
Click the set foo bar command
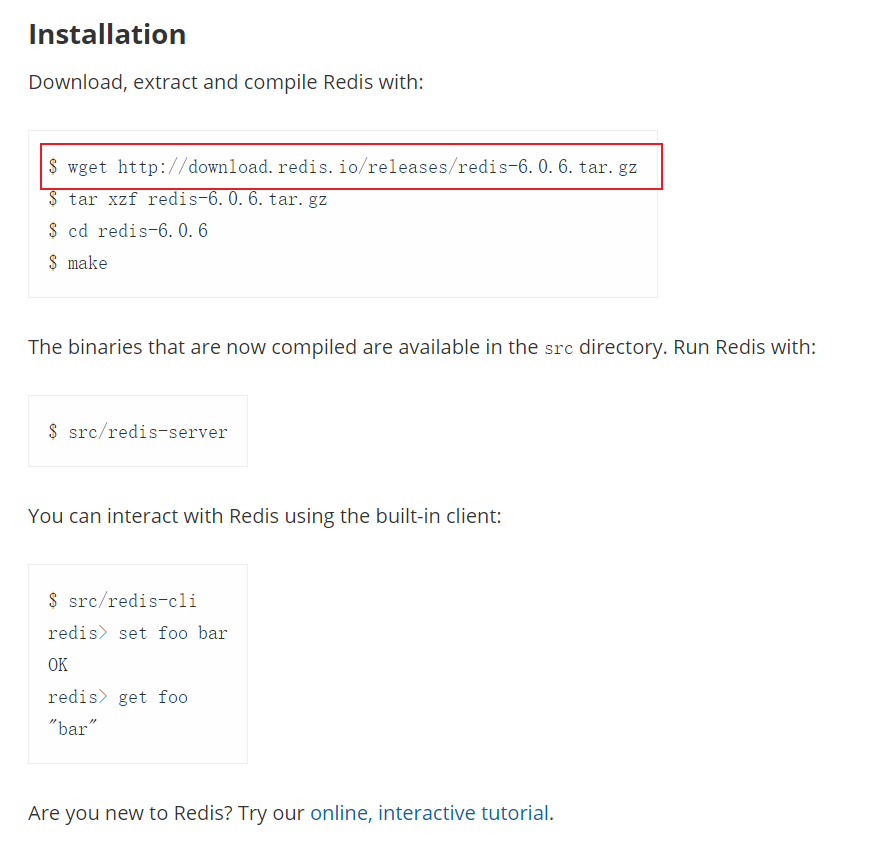coord(172,633)
